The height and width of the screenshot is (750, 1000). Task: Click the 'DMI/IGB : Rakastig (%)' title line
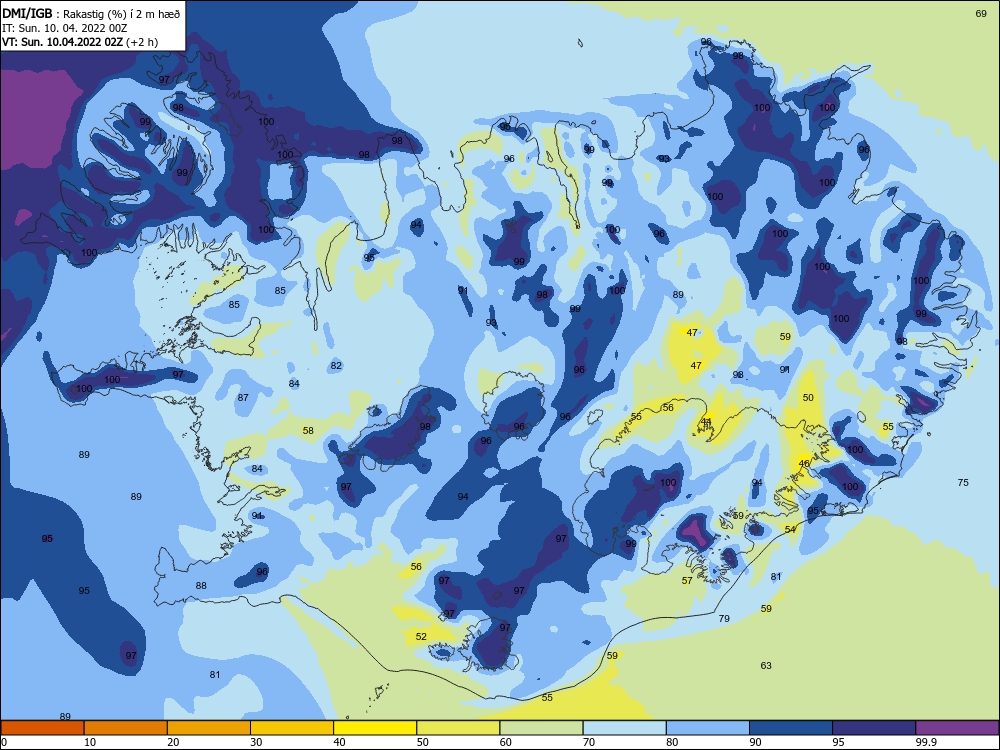(91, 13)
